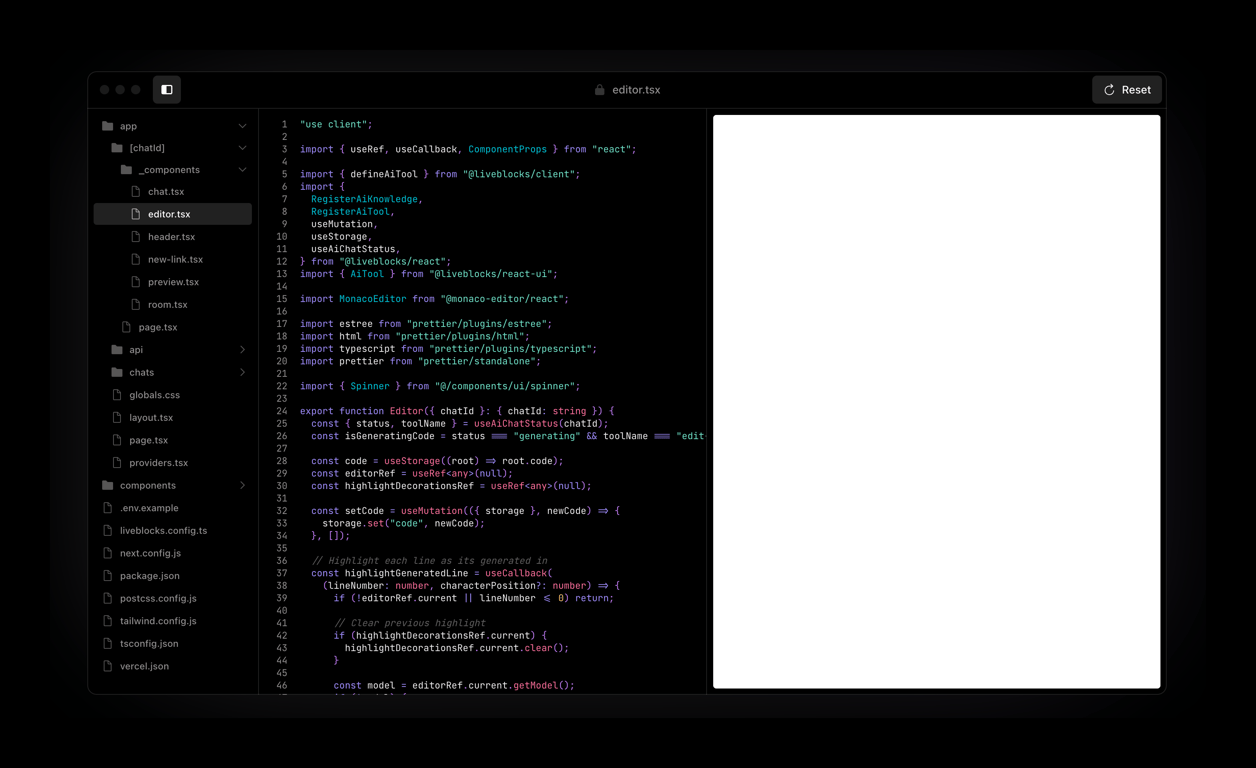Collapse the _components folder chevron

242,170
